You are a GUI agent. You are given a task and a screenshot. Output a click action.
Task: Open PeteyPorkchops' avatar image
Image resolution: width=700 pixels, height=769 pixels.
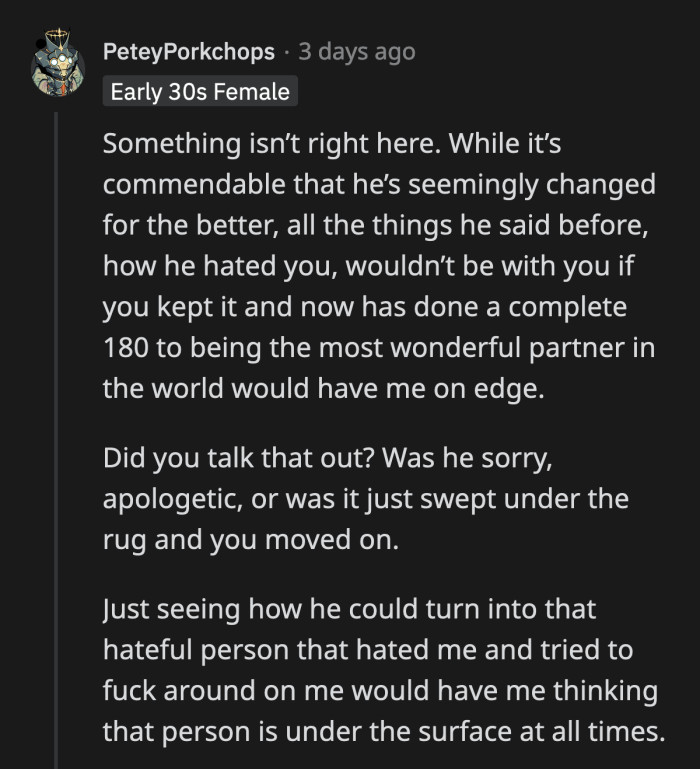pos(57,62)
